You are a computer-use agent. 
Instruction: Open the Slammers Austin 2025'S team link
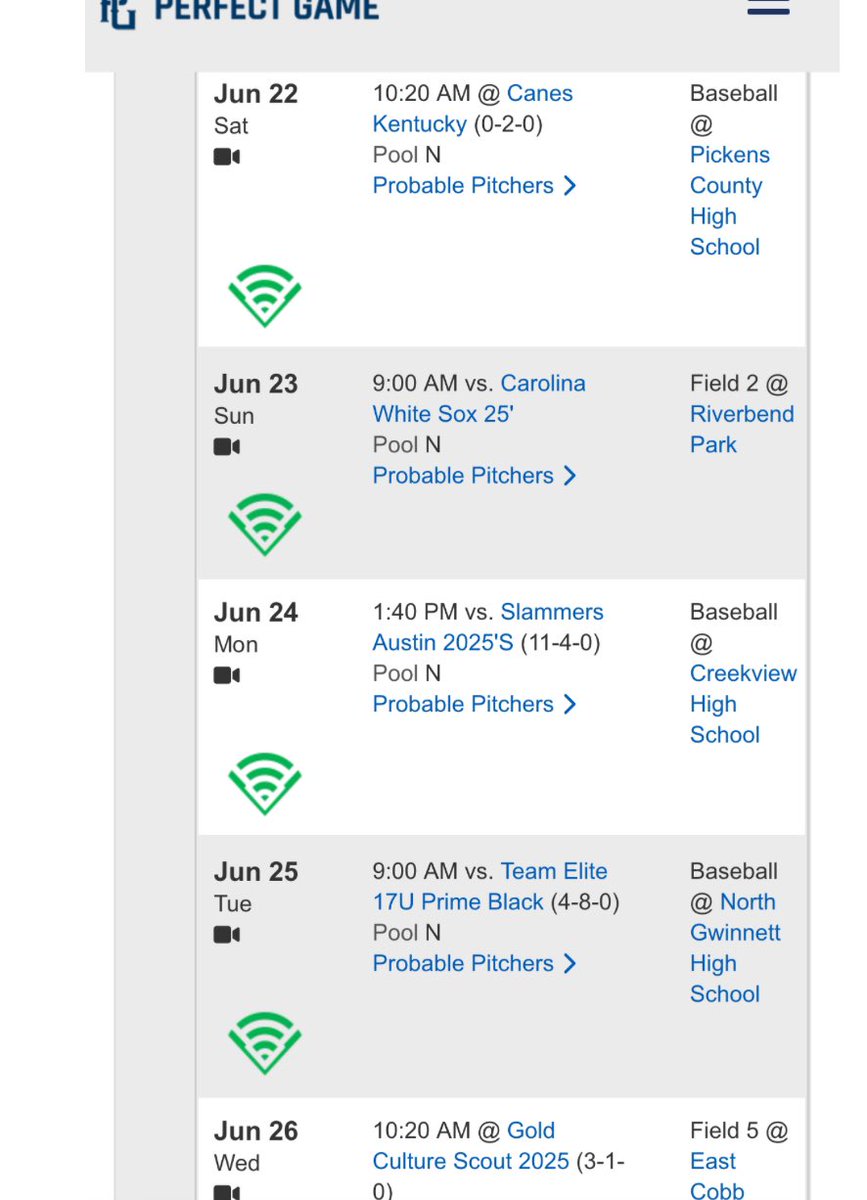[488, 627]
